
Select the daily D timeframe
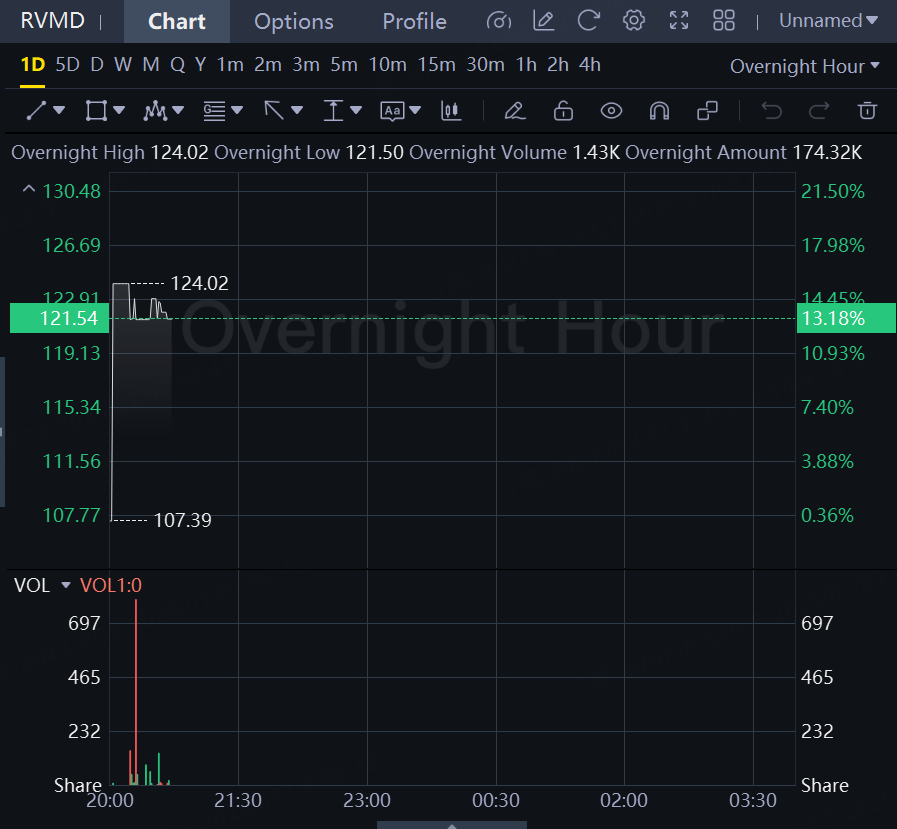tap(97, 65)
